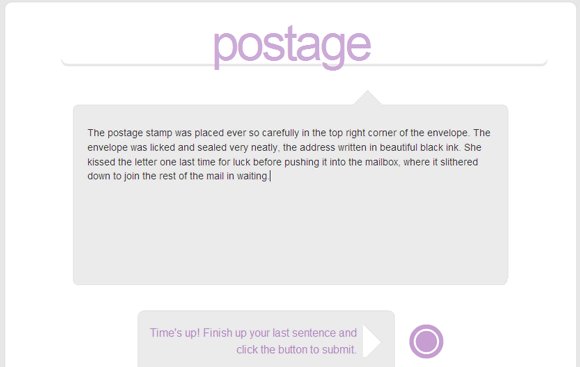
Task: Click the triangular pointer above the text box
Action: [x=367, y=97]
